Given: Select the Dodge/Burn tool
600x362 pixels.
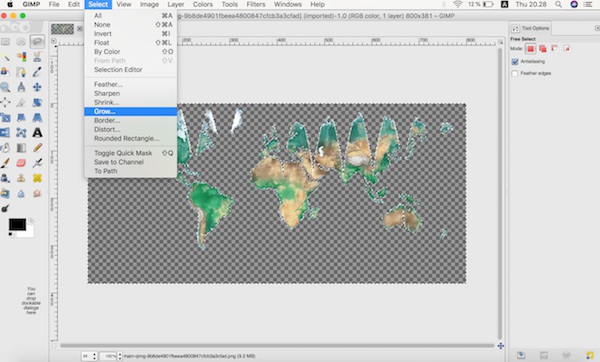Looking at the screenshot, I should [x=5, y=209].
